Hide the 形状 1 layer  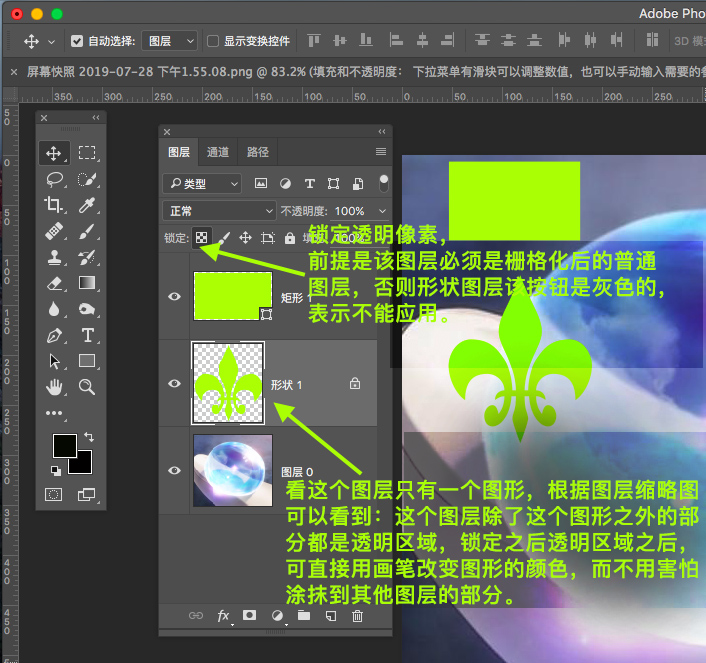click(174, 383)
